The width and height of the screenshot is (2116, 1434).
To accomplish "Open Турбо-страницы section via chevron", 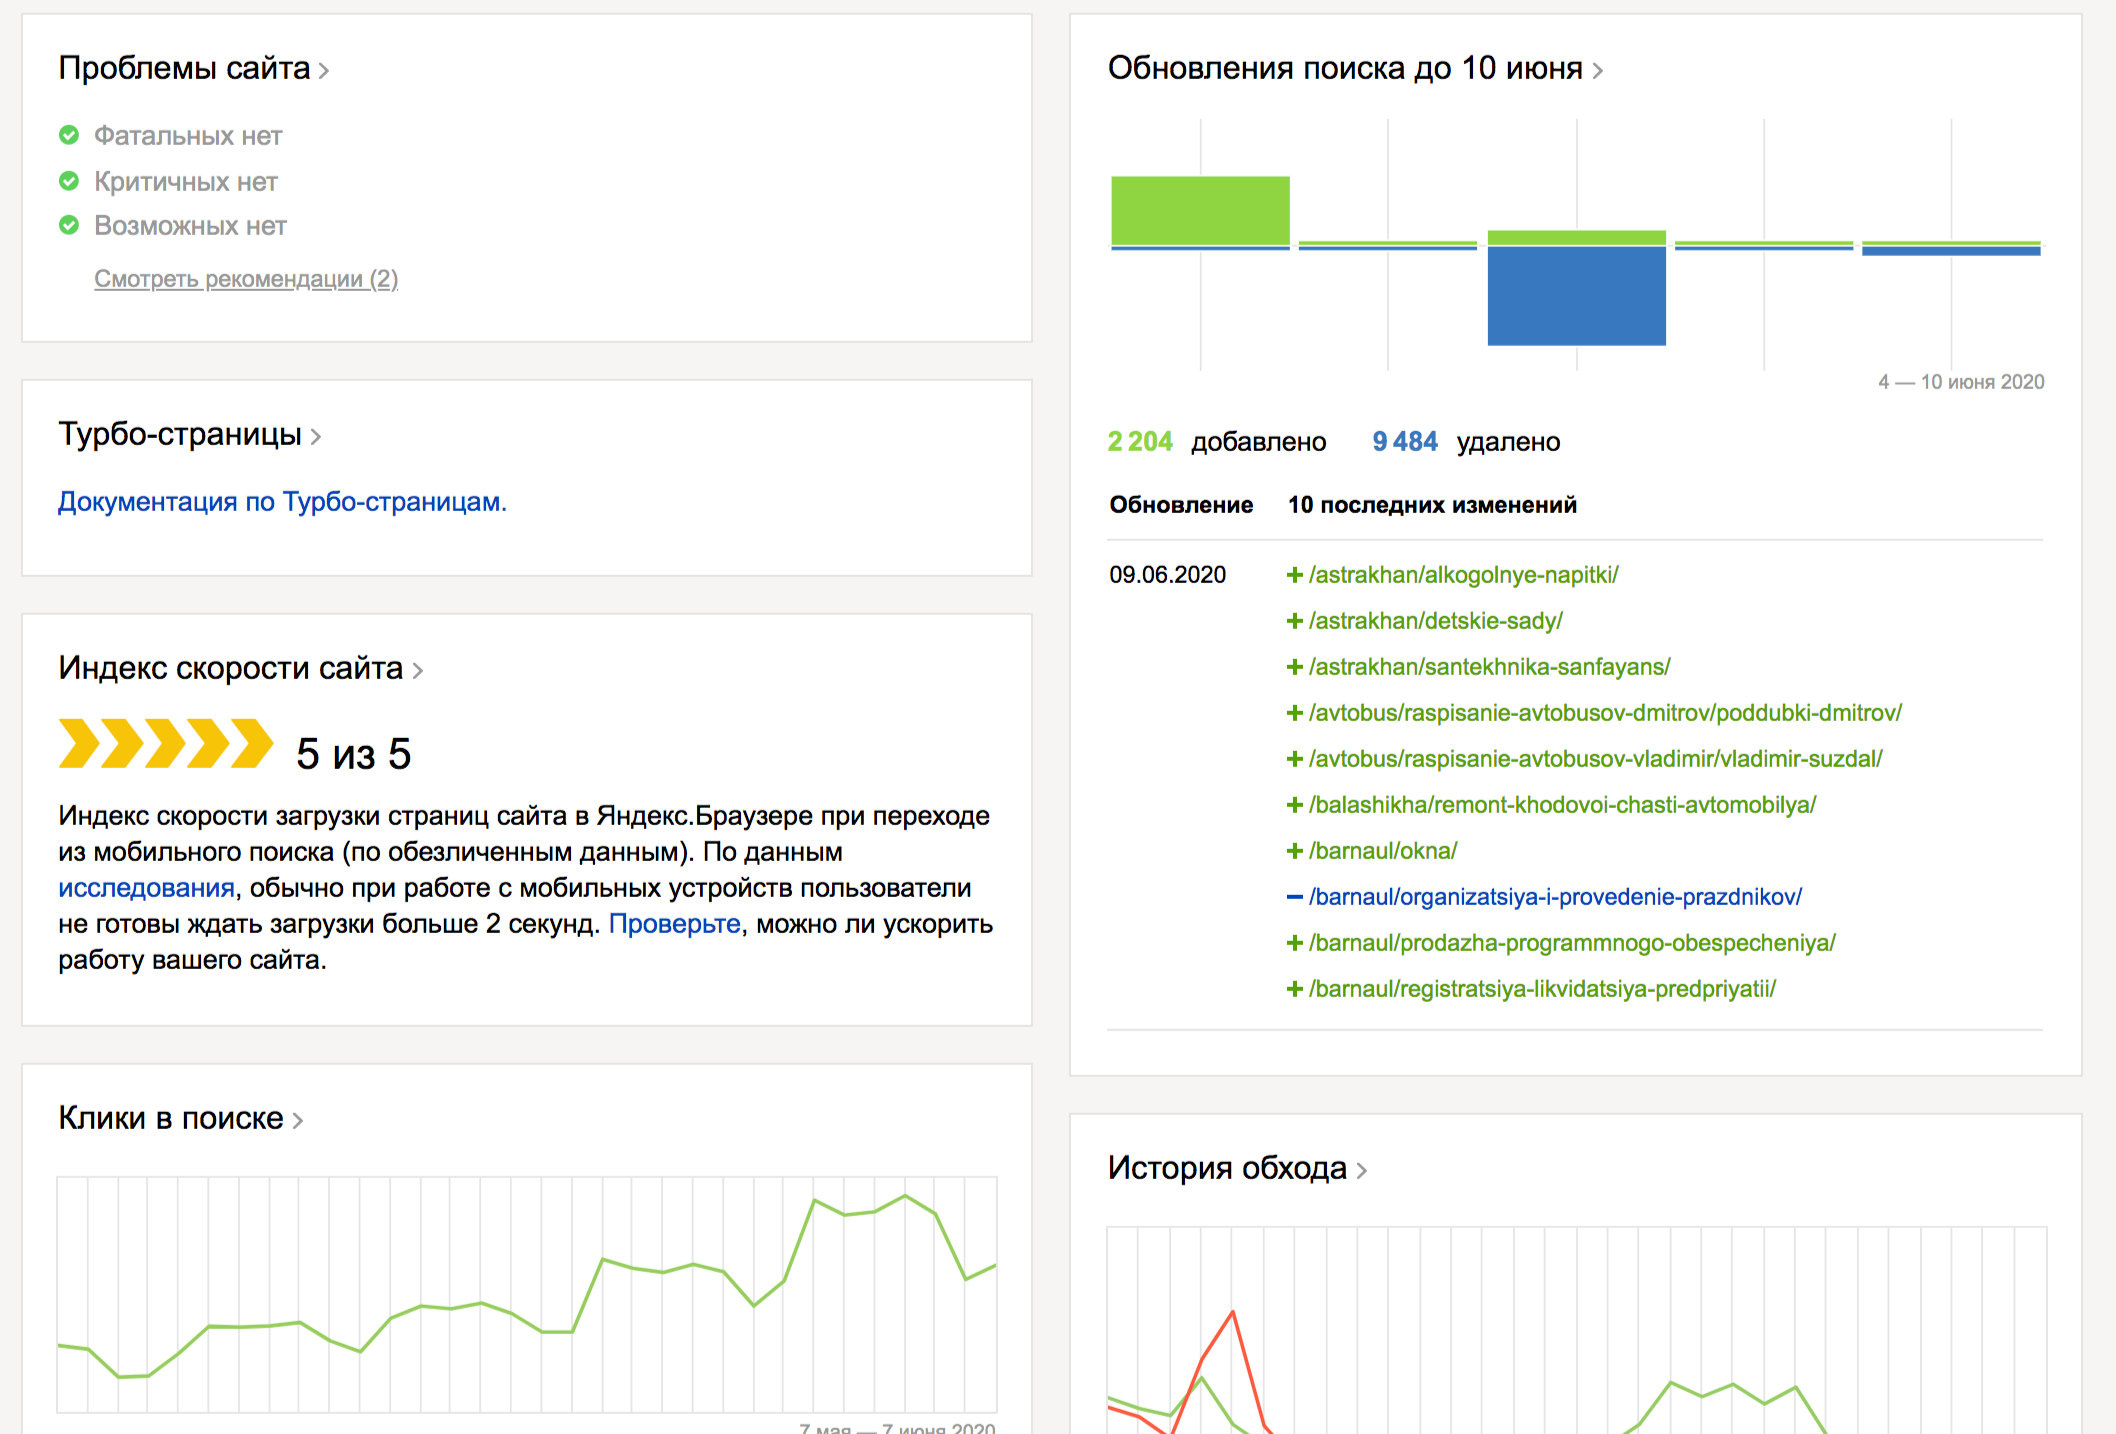I will pos(316,437).
